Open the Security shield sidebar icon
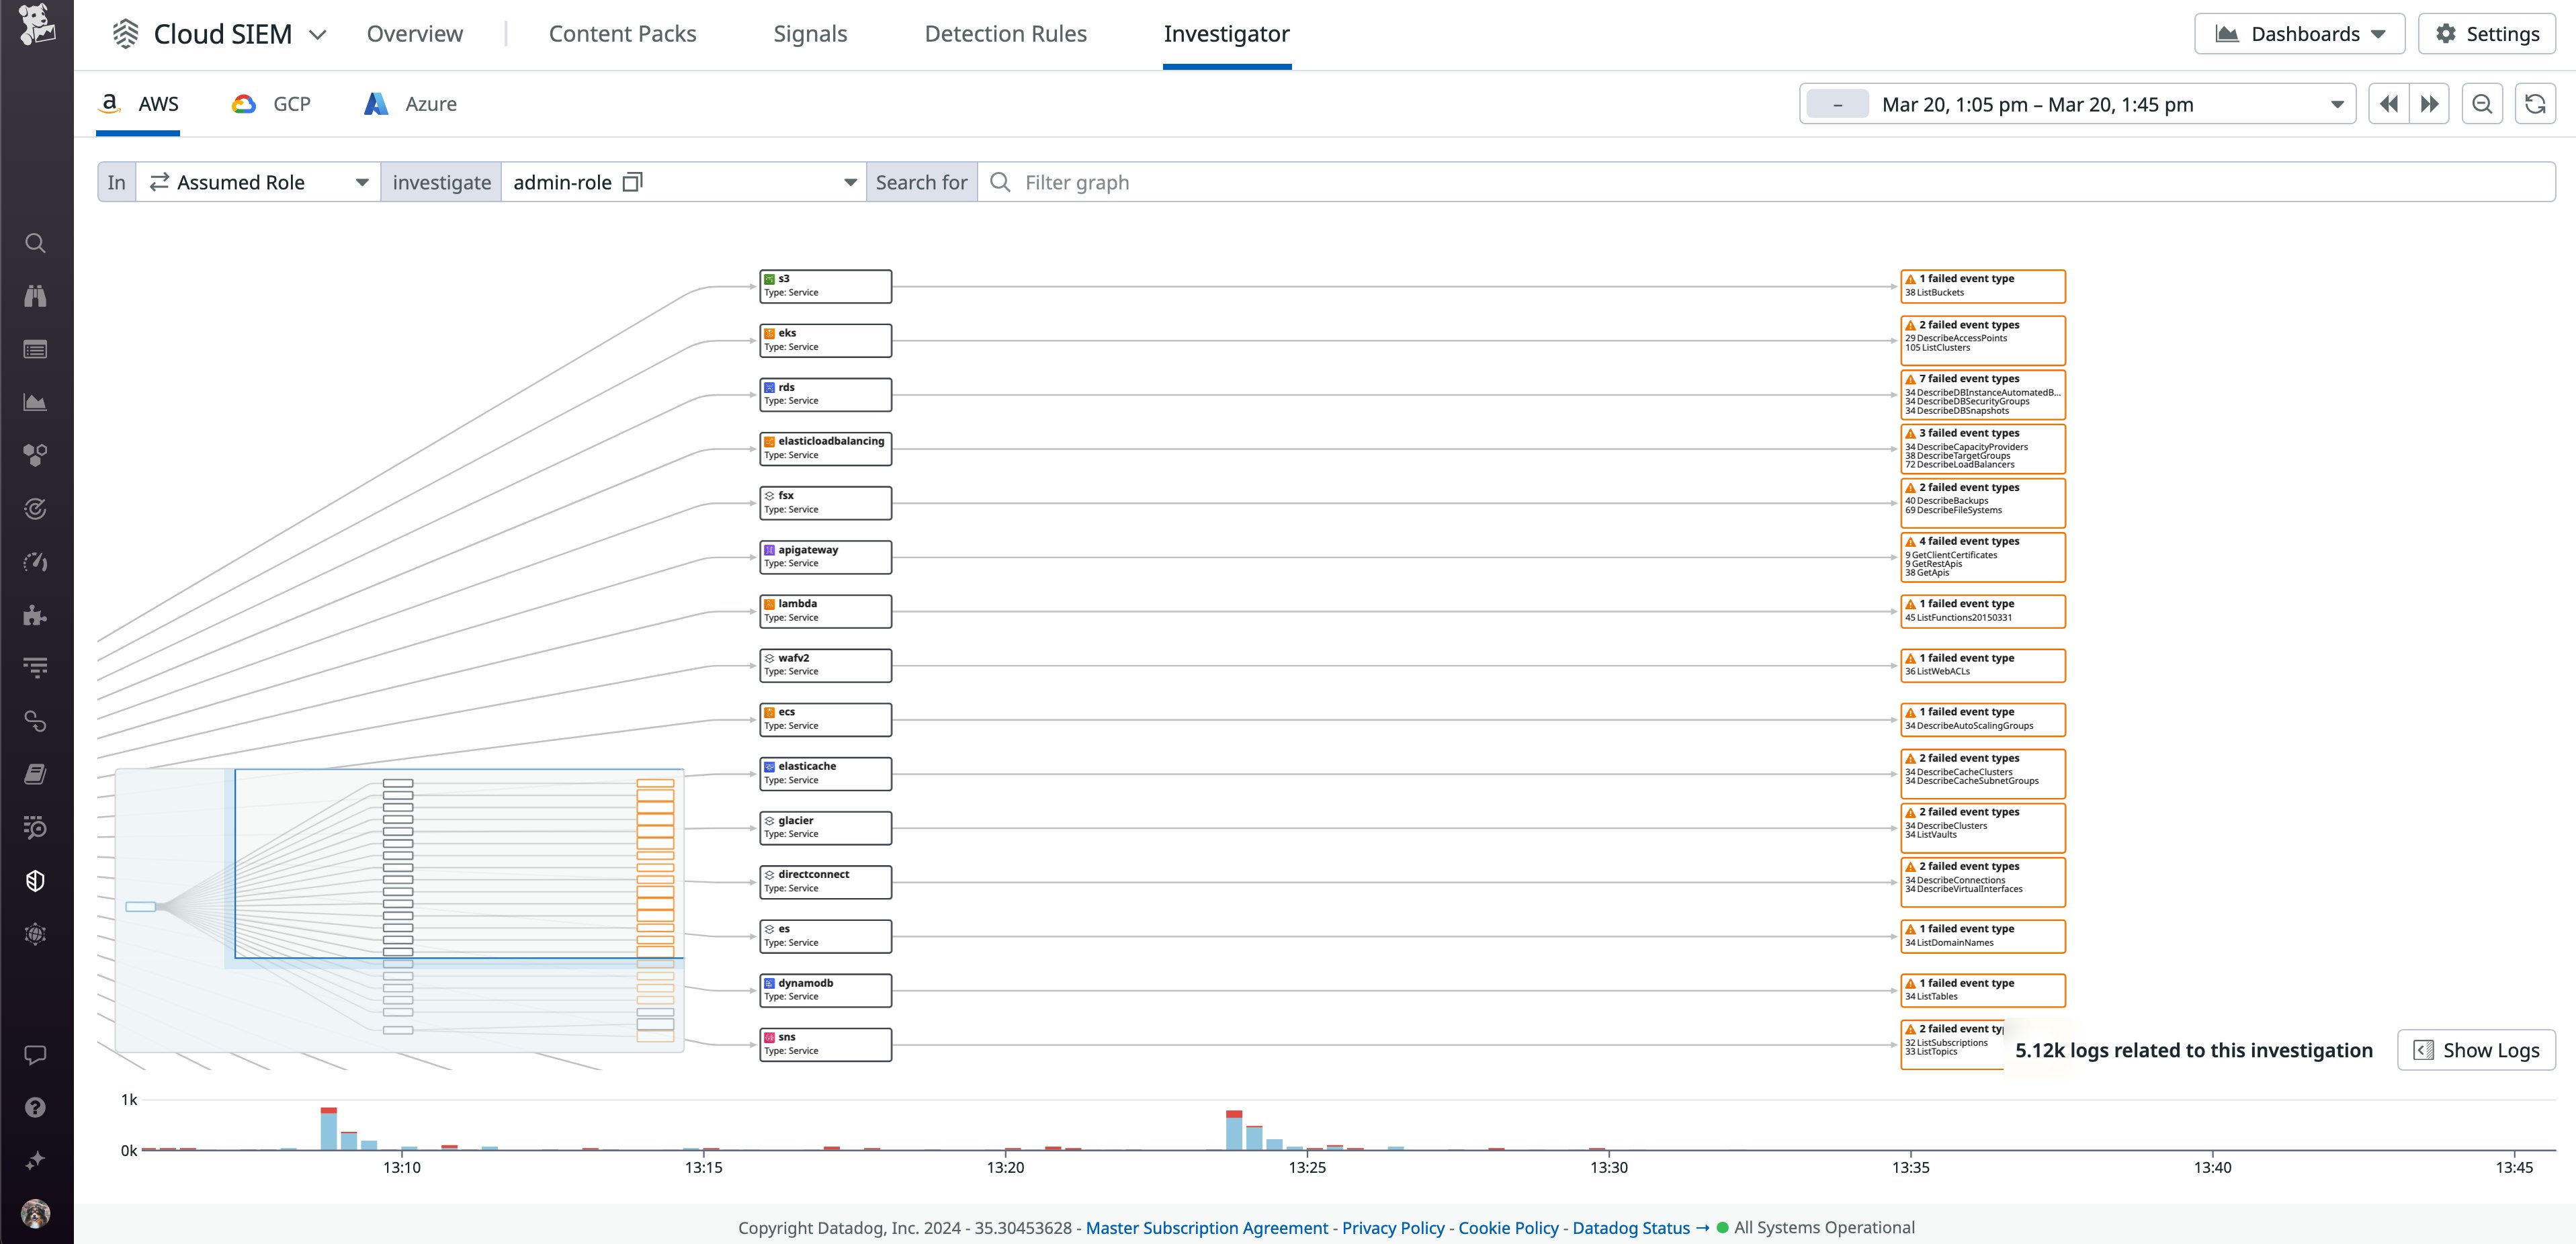2576x1244 pixels. click(35, 881)
